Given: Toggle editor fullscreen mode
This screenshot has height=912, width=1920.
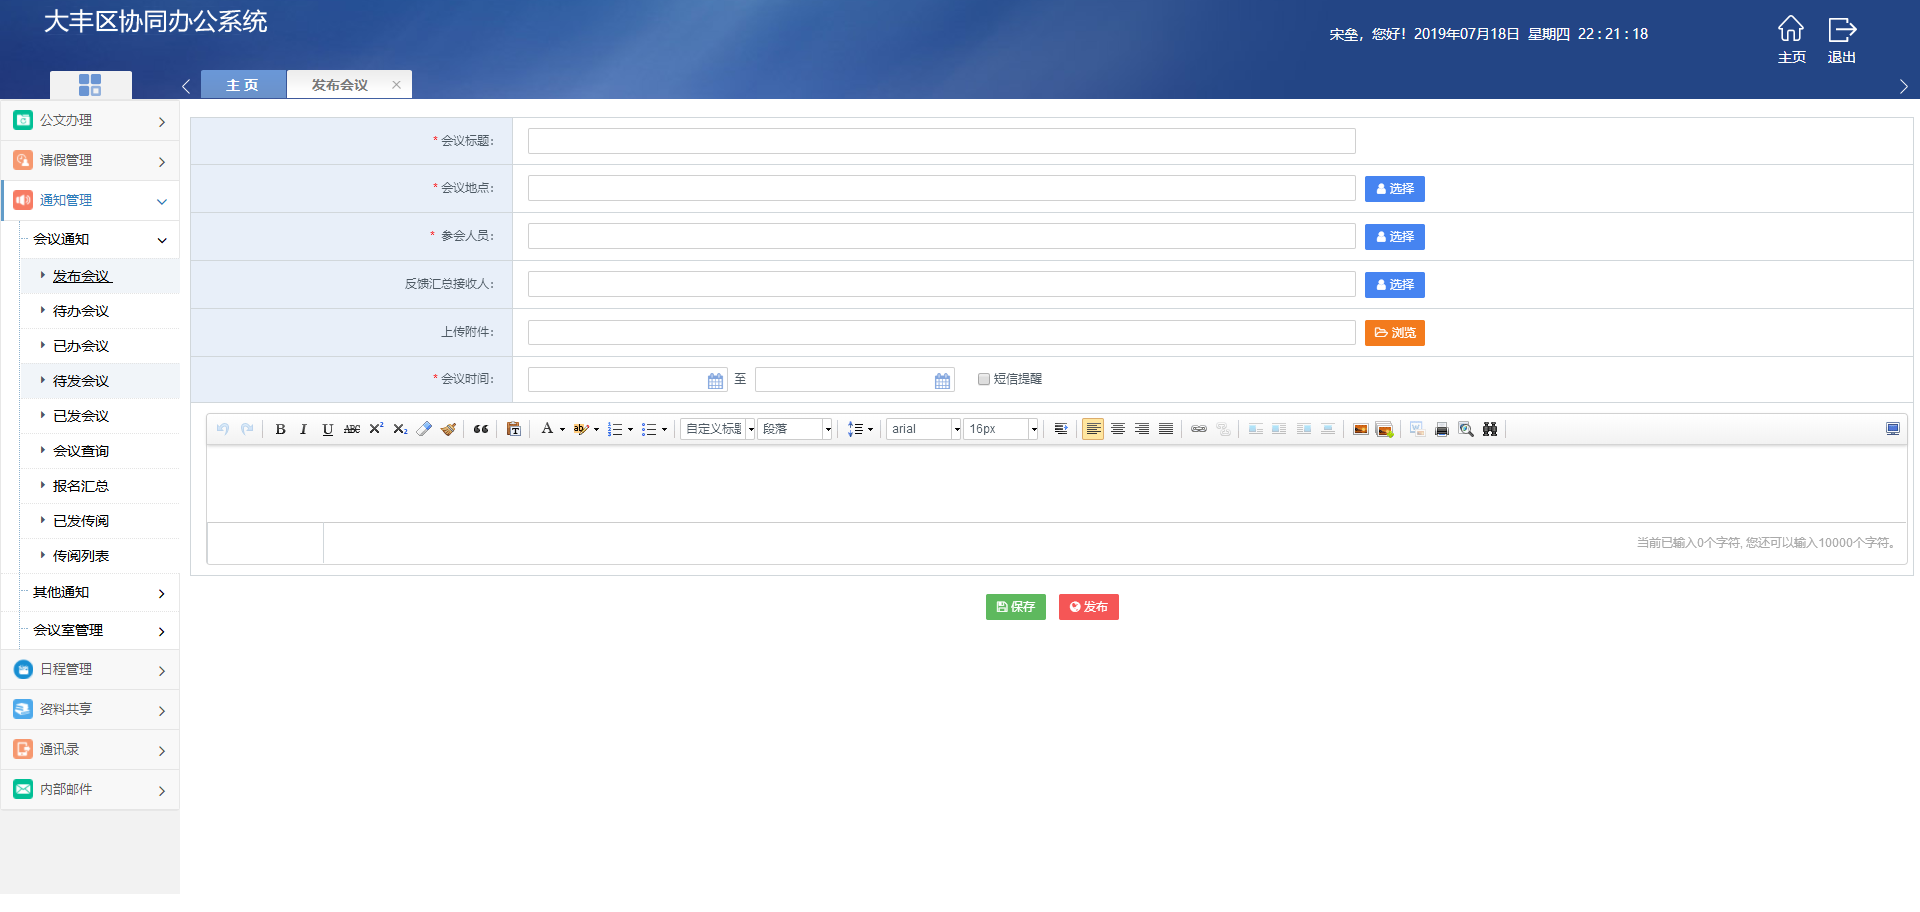Looking at the screenshot, I should click(x=1893, y=429).
